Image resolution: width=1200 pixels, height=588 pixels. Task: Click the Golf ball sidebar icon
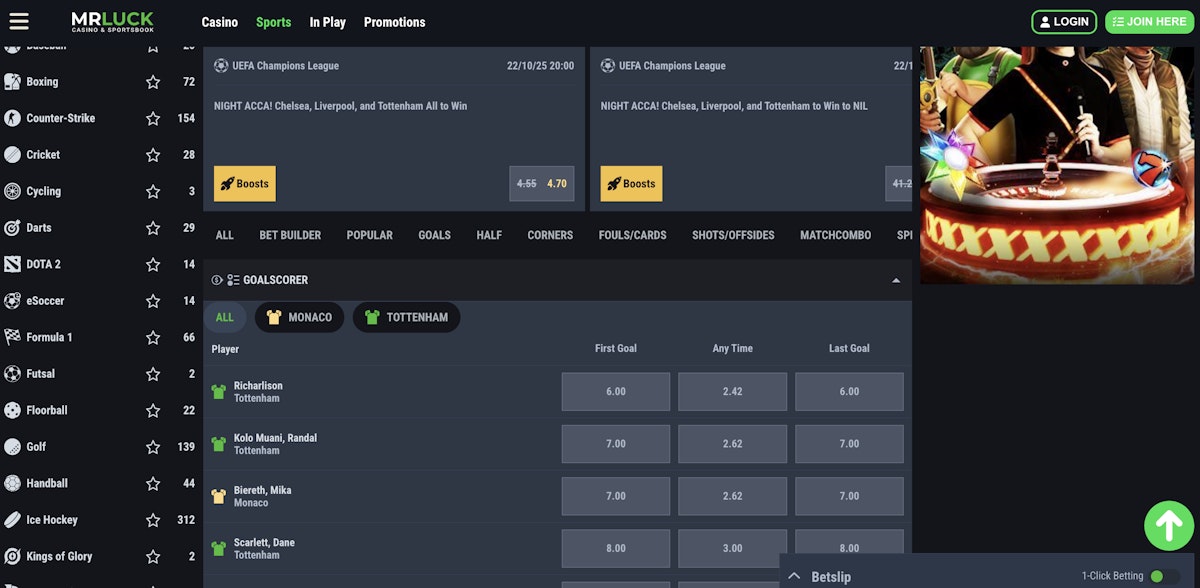click(12, 447)
